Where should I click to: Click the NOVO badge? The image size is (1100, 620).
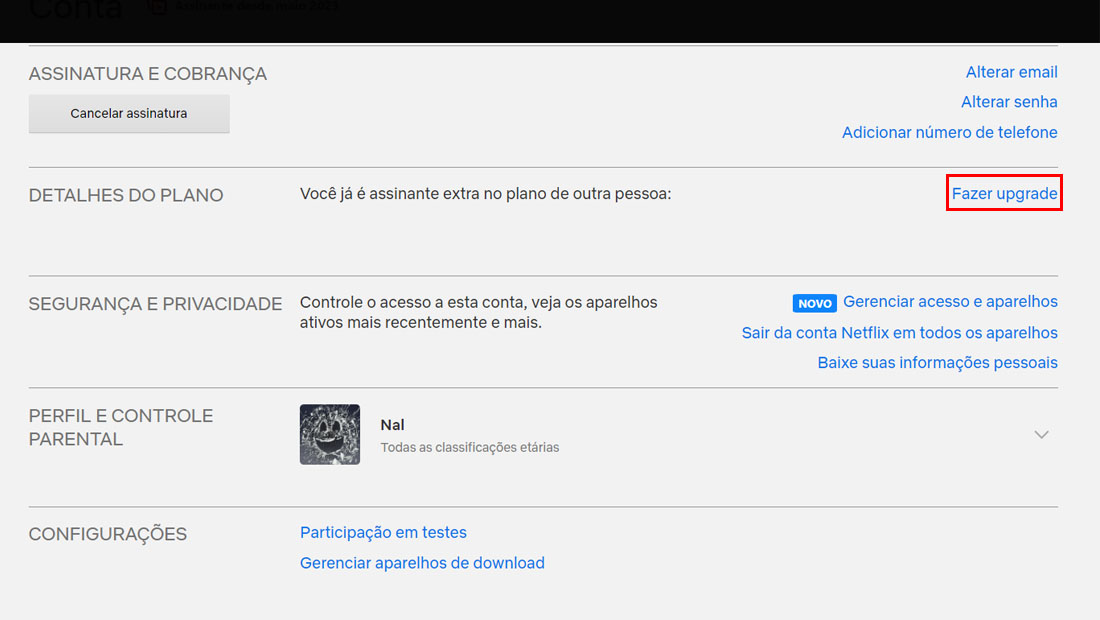[814, 303]
